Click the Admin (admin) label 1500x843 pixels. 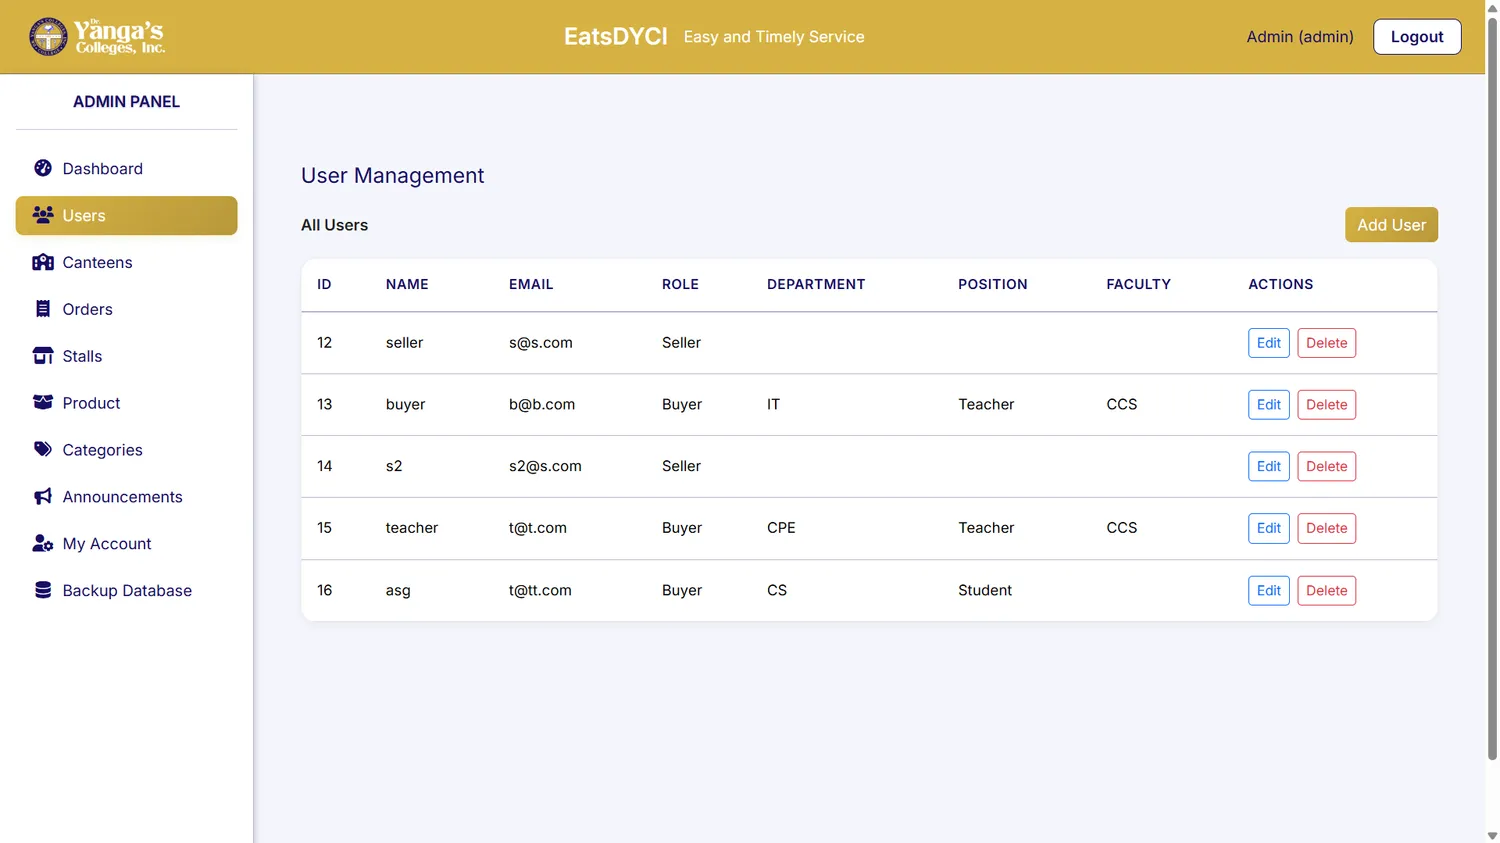coord(1300,37)
